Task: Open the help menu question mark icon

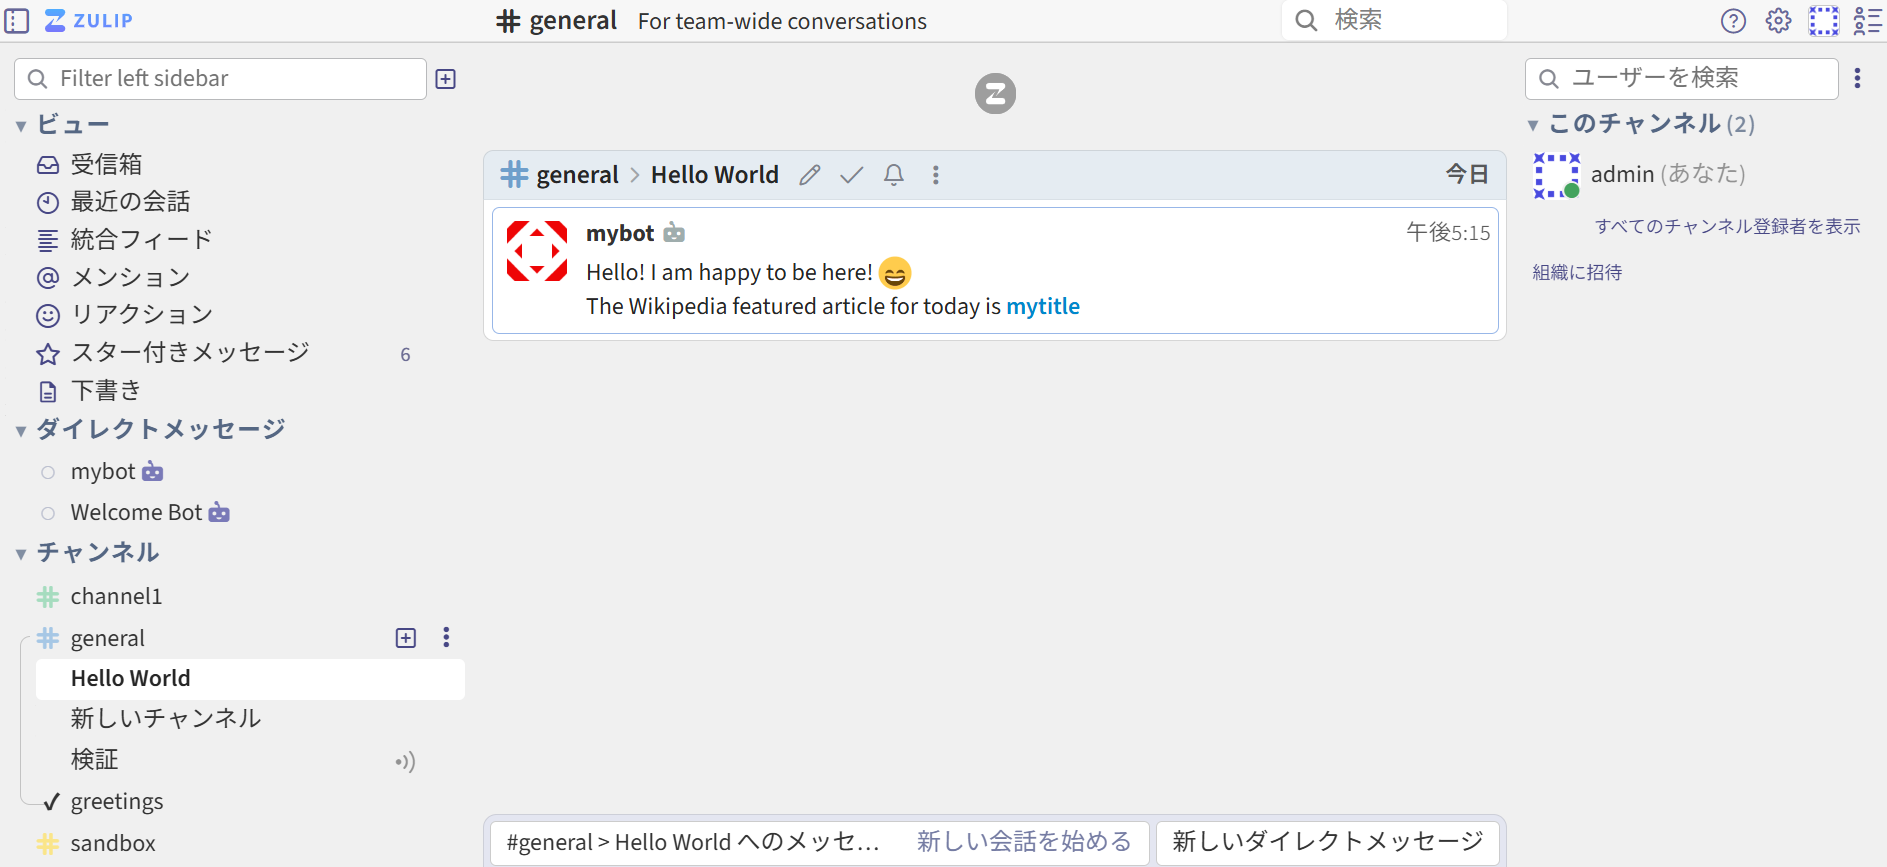Action: [1733, 21]
